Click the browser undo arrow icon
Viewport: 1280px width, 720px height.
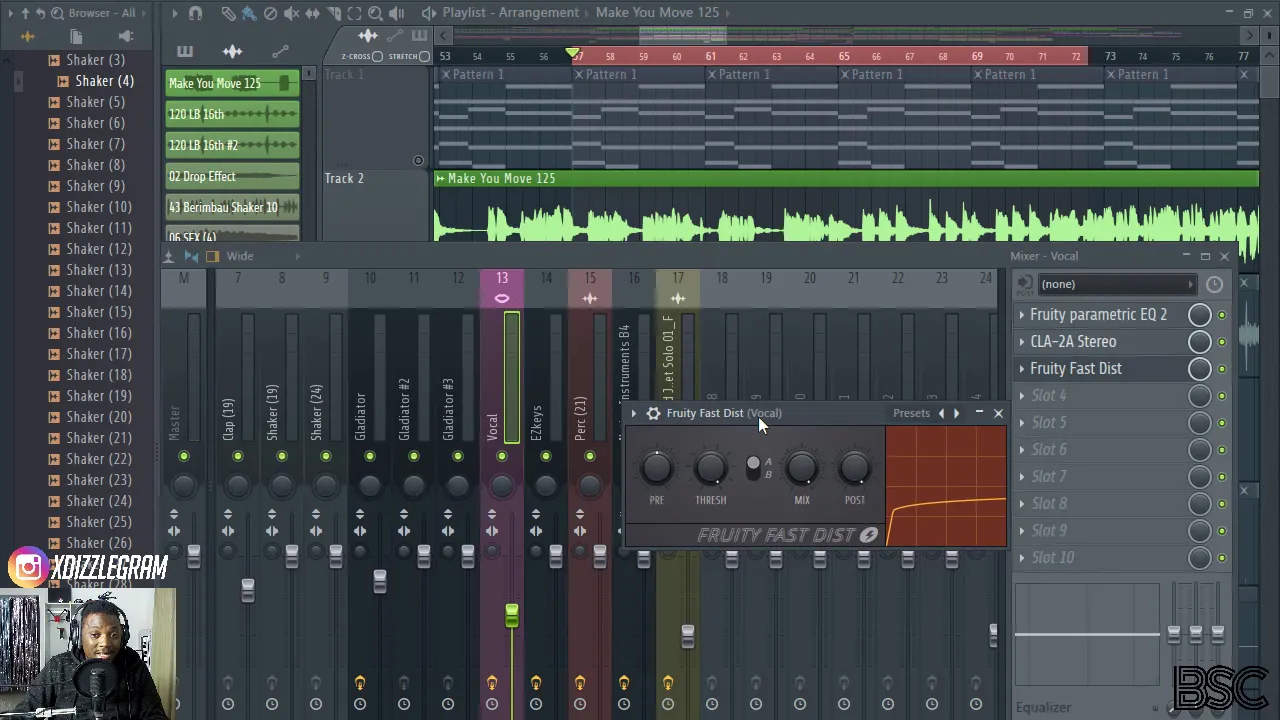tap(40, 13)
